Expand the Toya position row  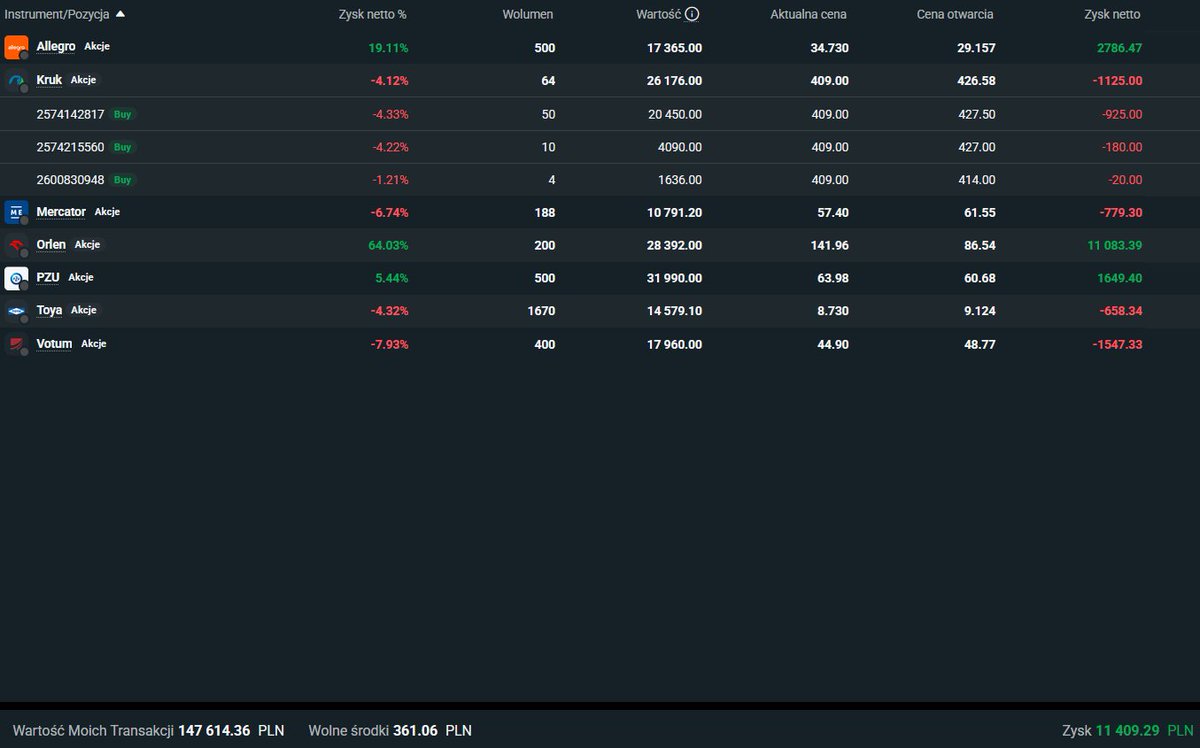point(600,311)
